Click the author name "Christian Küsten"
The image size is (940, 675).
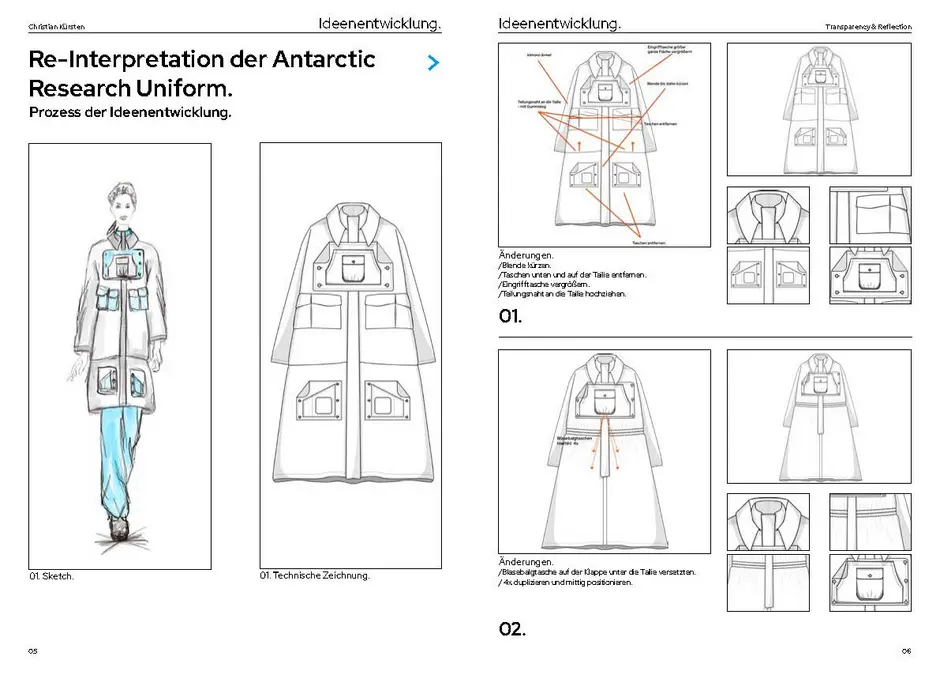pyautogui.click(x=57, y=27)
